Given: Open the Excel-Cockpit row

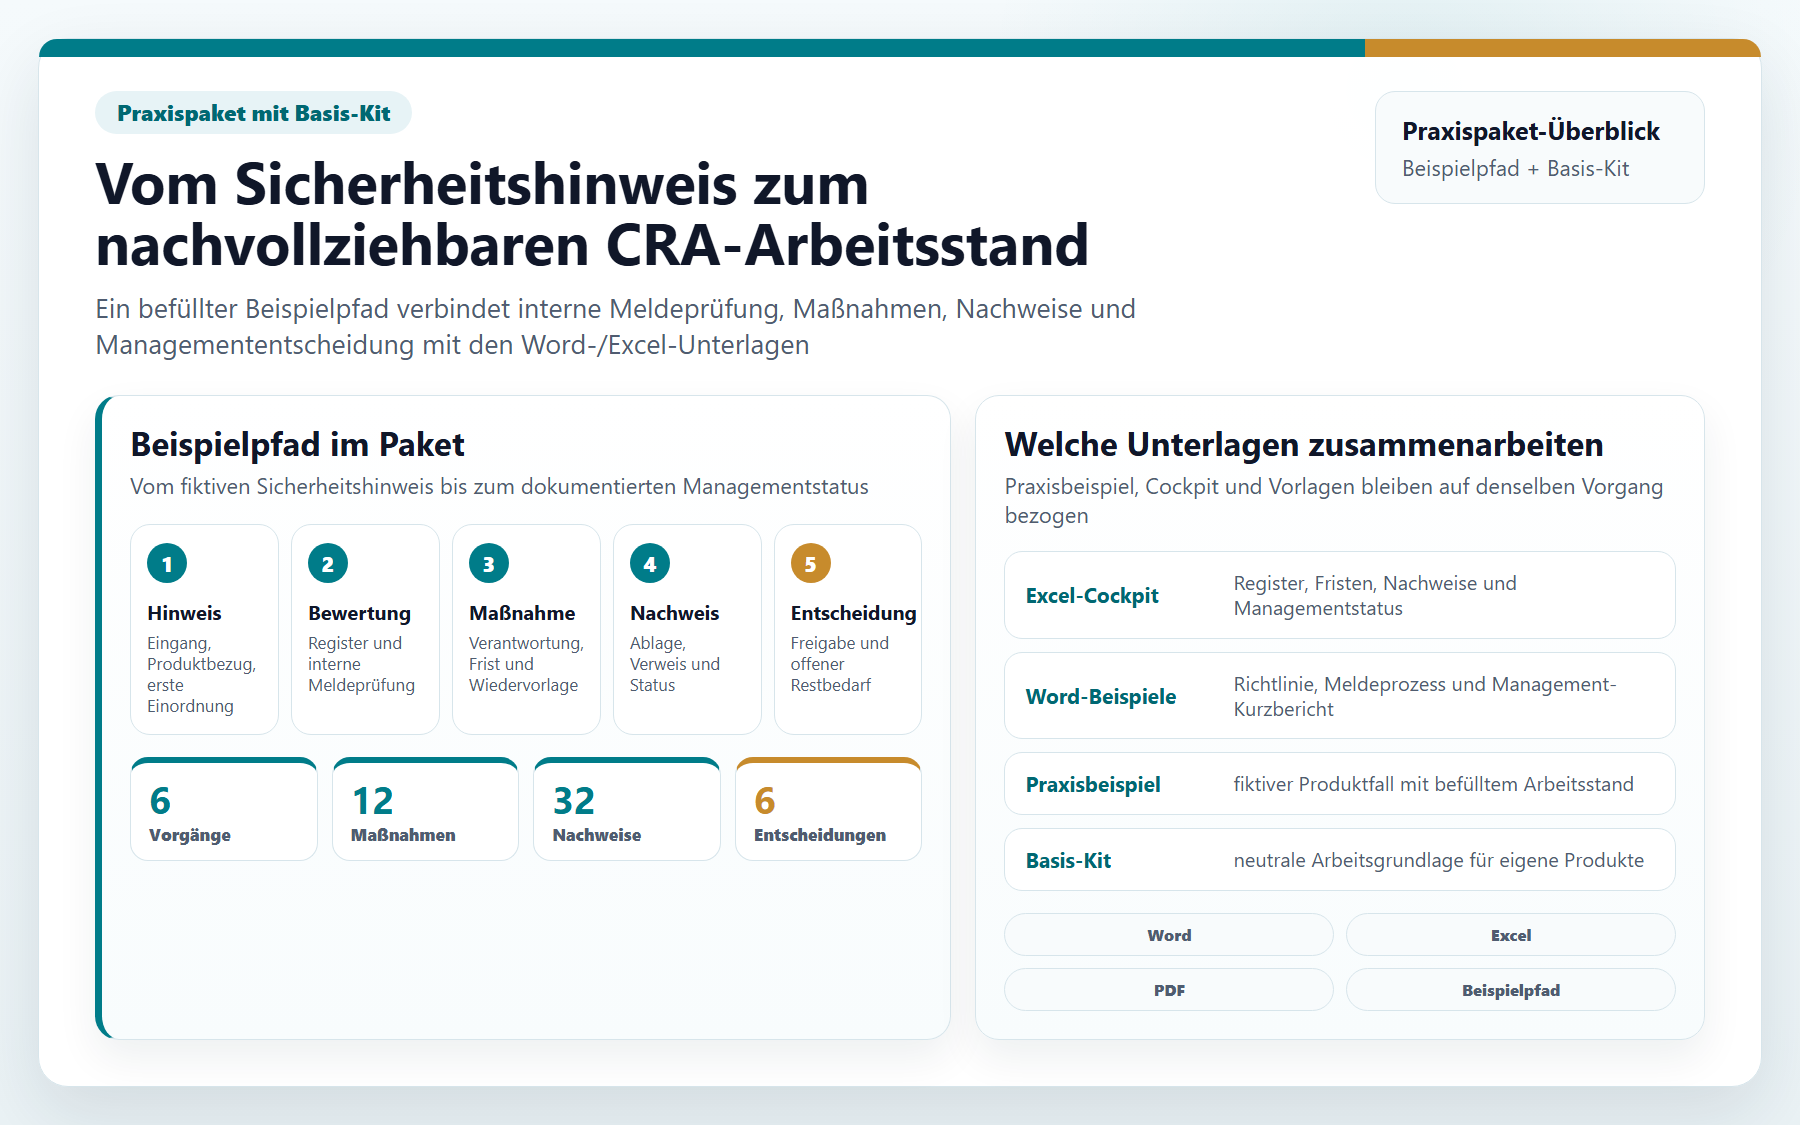Looking at the screenshot, I should point(1340,596).
